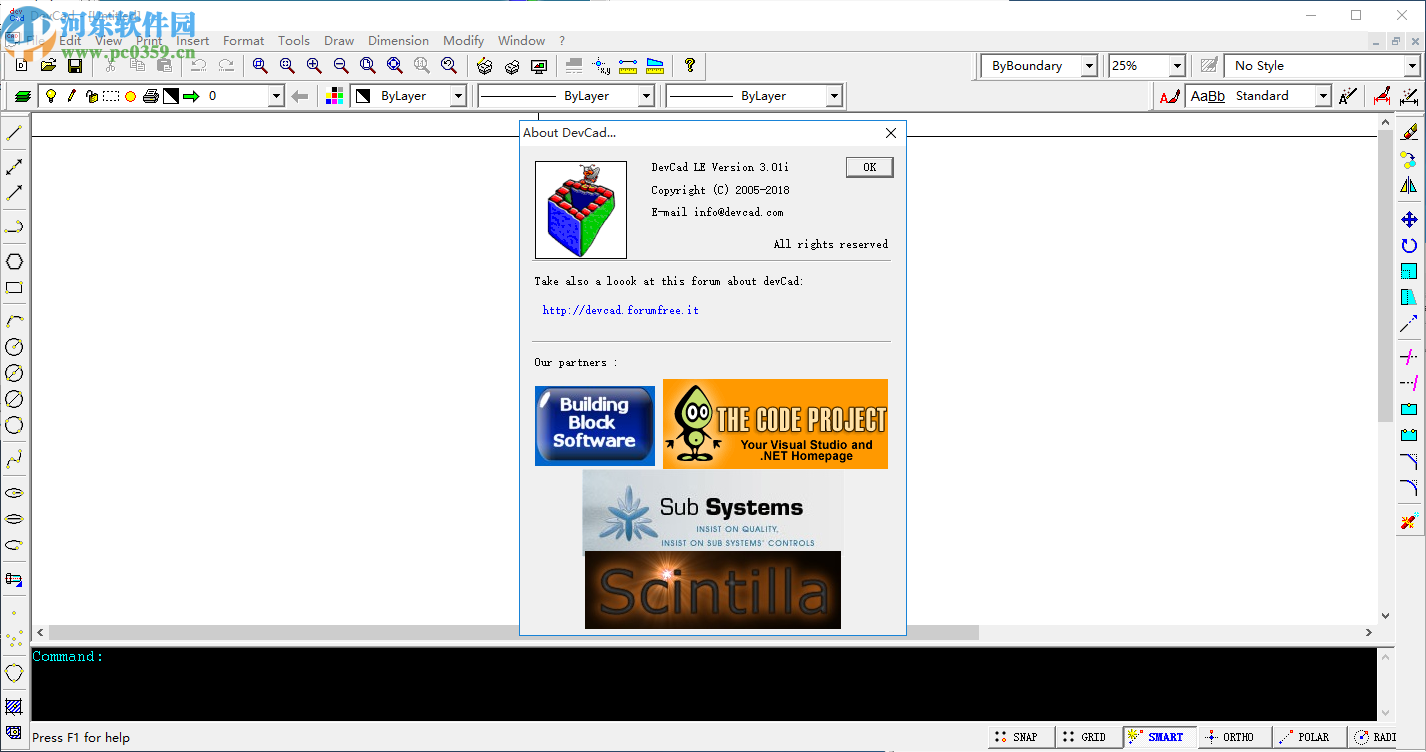Viewport: 1426px width, 752px height.
Task: Save the drawing with the floppy disk icon
Action: [75, 66]
